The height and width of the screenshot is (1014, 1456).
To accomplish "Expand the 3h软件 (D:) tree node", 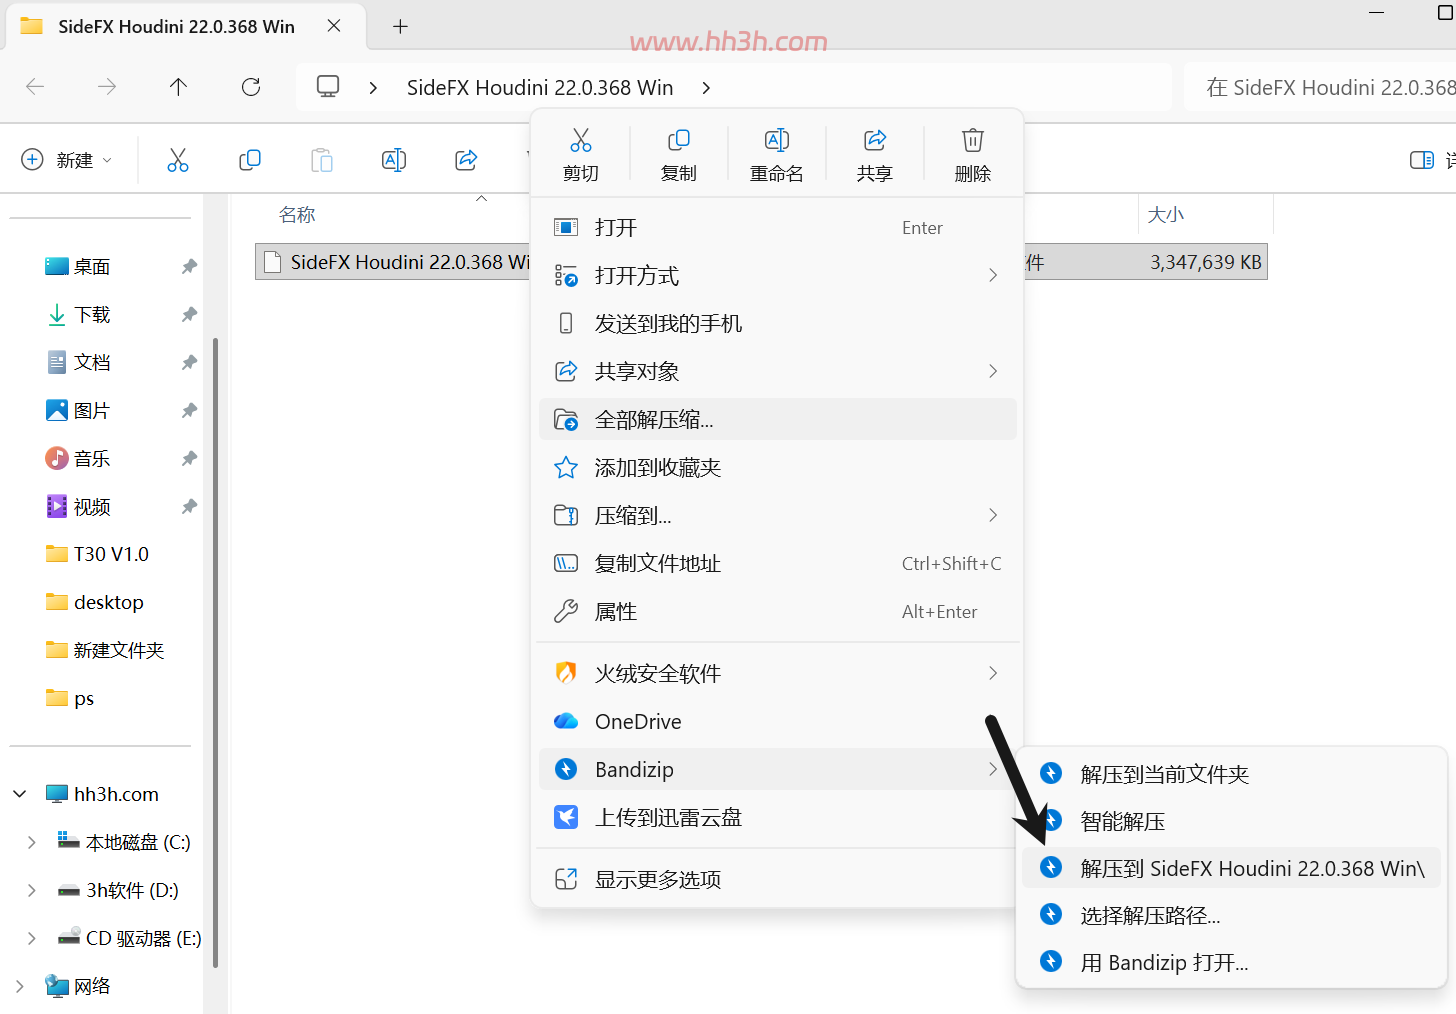I will point(32,890).
